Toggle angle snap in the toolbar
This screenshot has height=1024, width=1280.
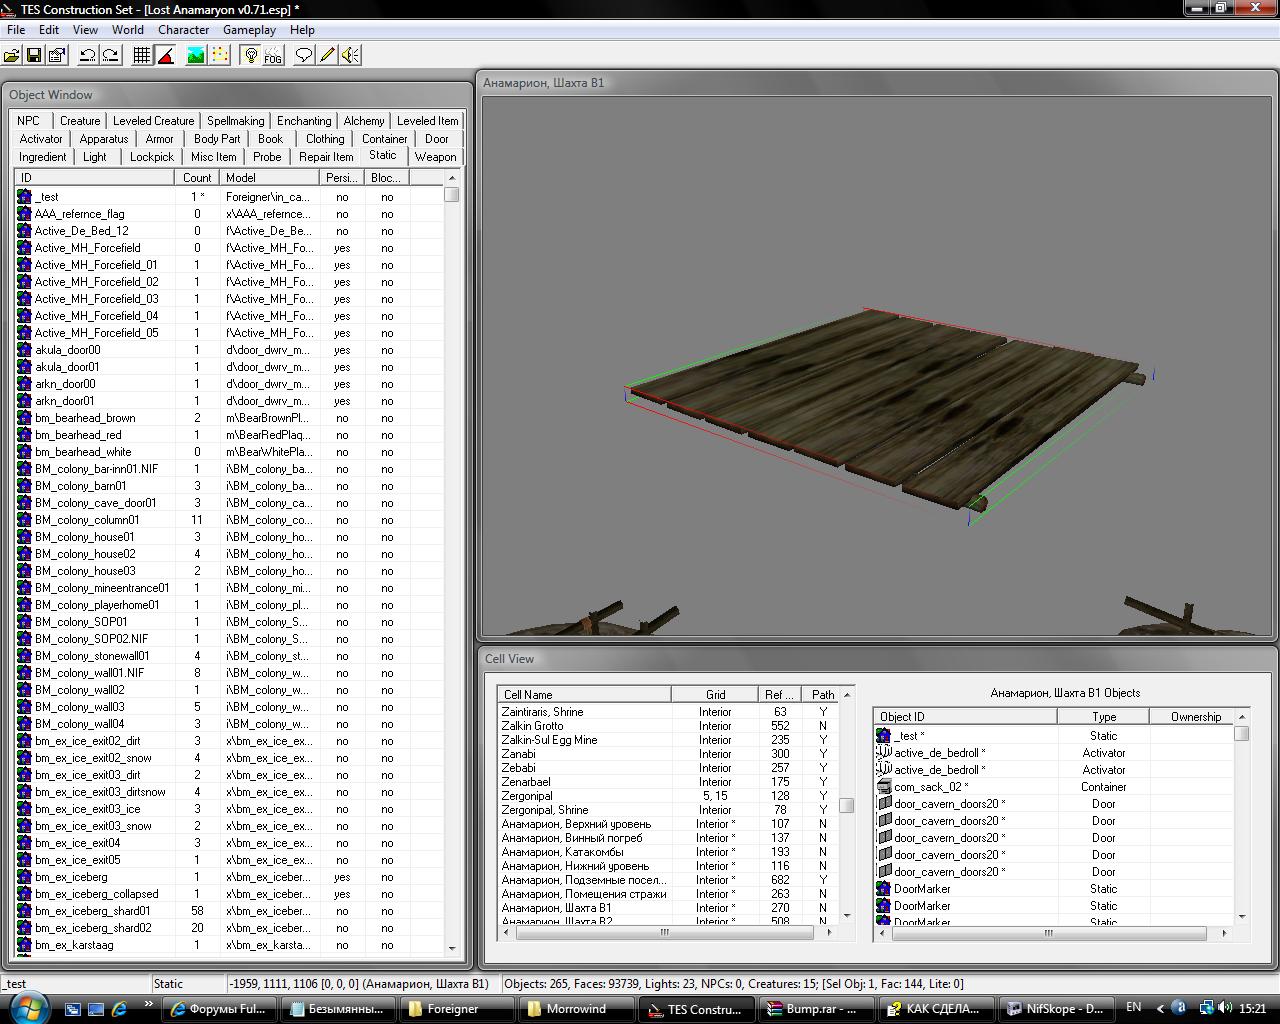coord(165,56)
